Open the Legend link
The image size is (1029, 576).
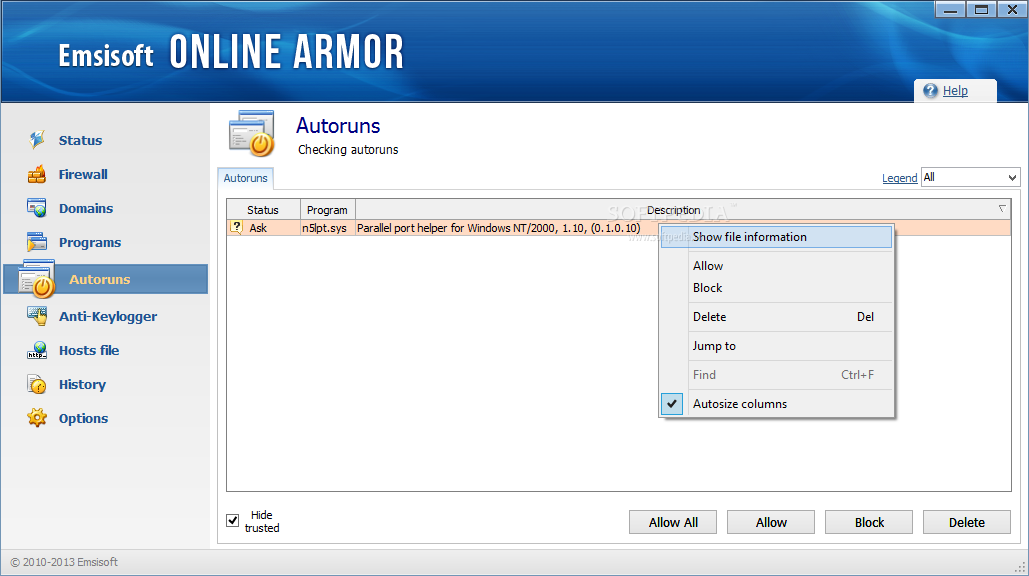pyautogui.click(x=899, y=178)
